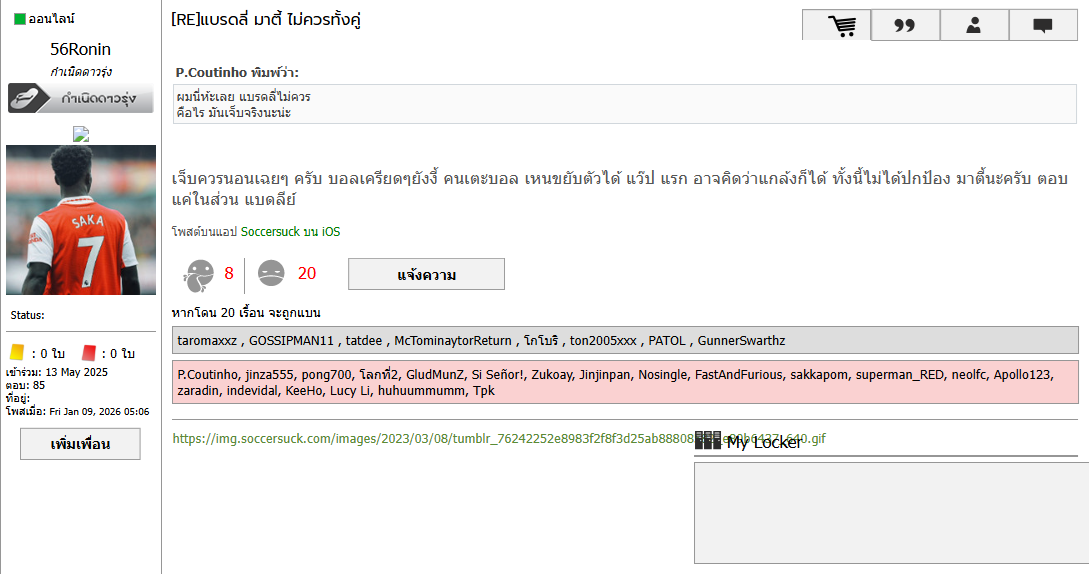This screenshot has width=1089, height=574.
Task: Click the yellow card icon
Action: [x=16, y=353]
